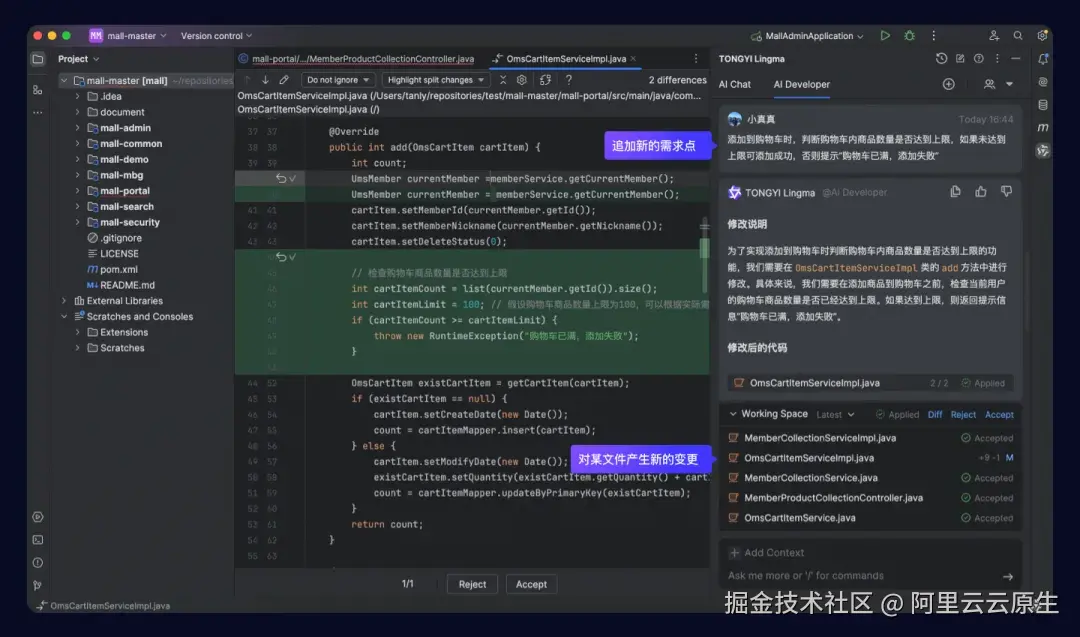
Task: Select MemberCollectionServiceImpl.java in Working Space
Action: [x=871, y=438]
